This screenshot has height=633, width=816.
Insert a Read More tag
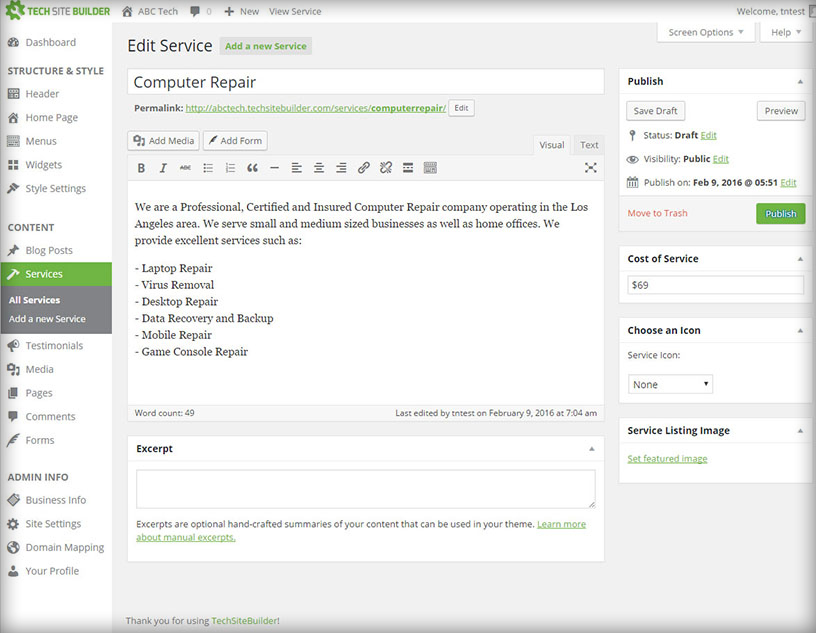click(x=407, y=167)
